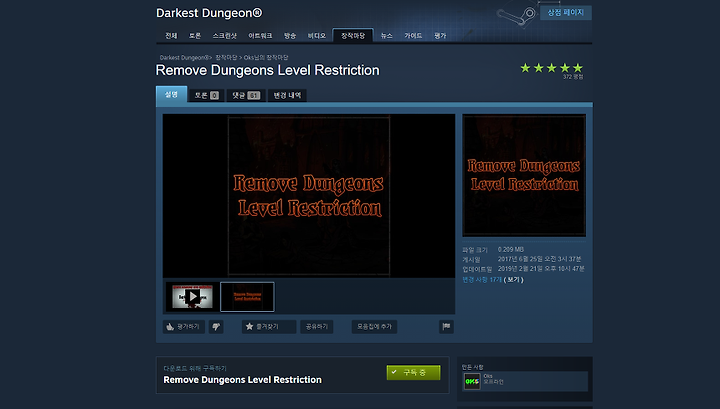
Task: Click the thumbs-down dislike icon button
Action: (x=216, y=327)
